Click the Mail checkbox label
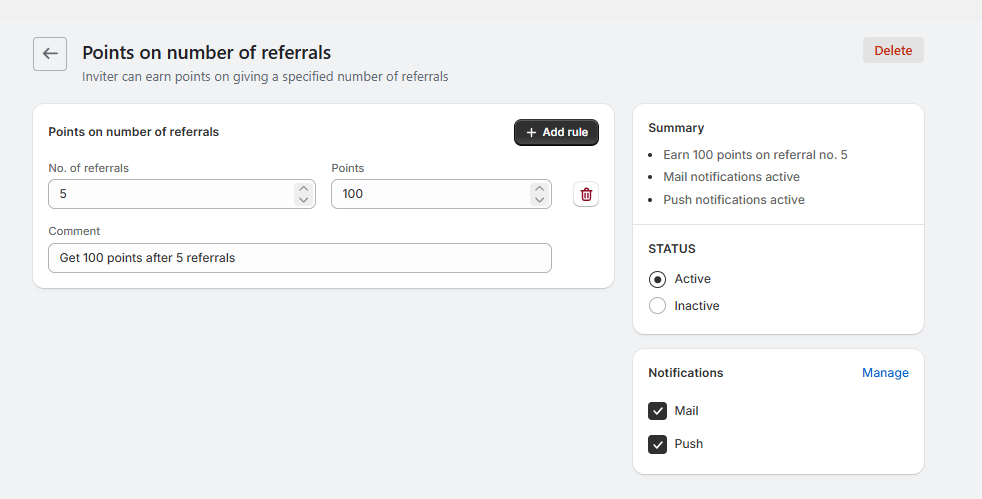The image size is (982, 499). (x=686, y=411)
